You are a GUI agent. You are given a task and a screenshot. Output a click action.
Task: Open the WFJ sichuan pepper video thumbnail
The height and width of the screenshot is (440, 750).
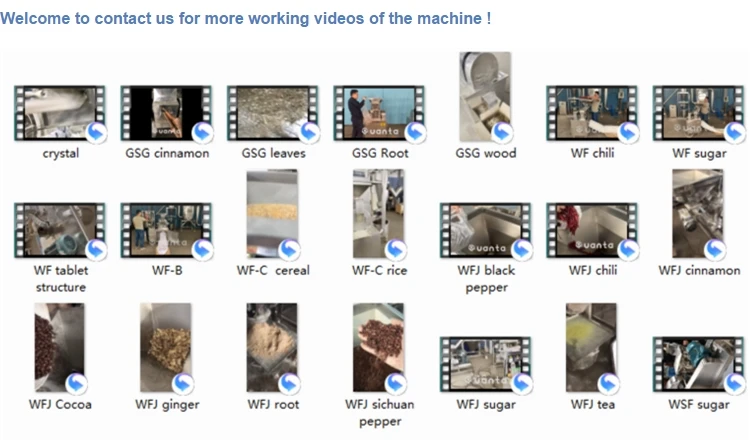(x=379, y=348)
